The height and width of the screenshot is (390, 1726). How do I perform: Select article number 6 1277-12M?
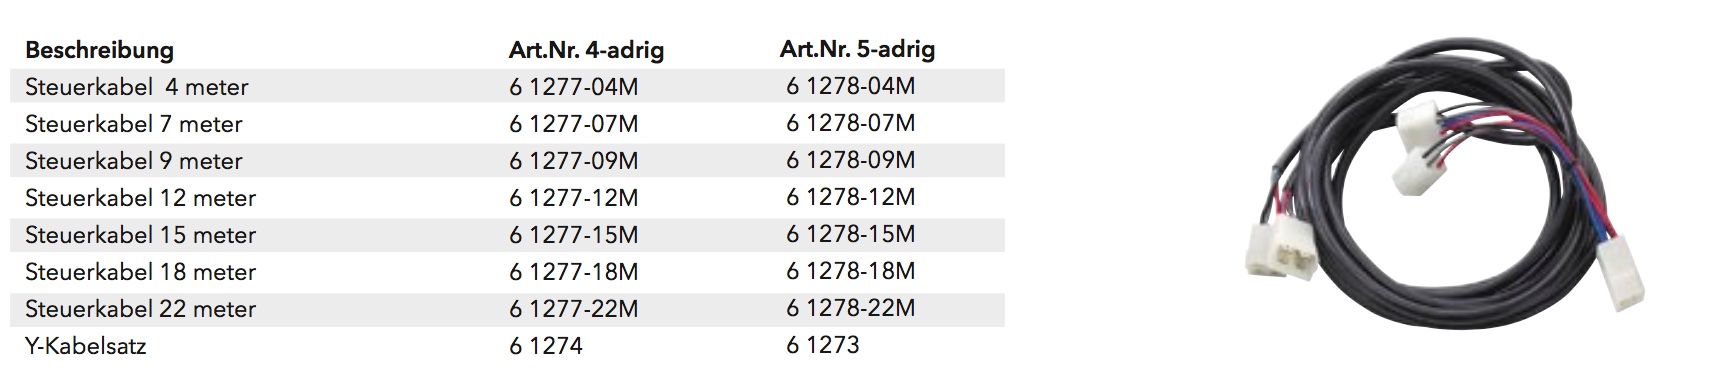point(574,198)
